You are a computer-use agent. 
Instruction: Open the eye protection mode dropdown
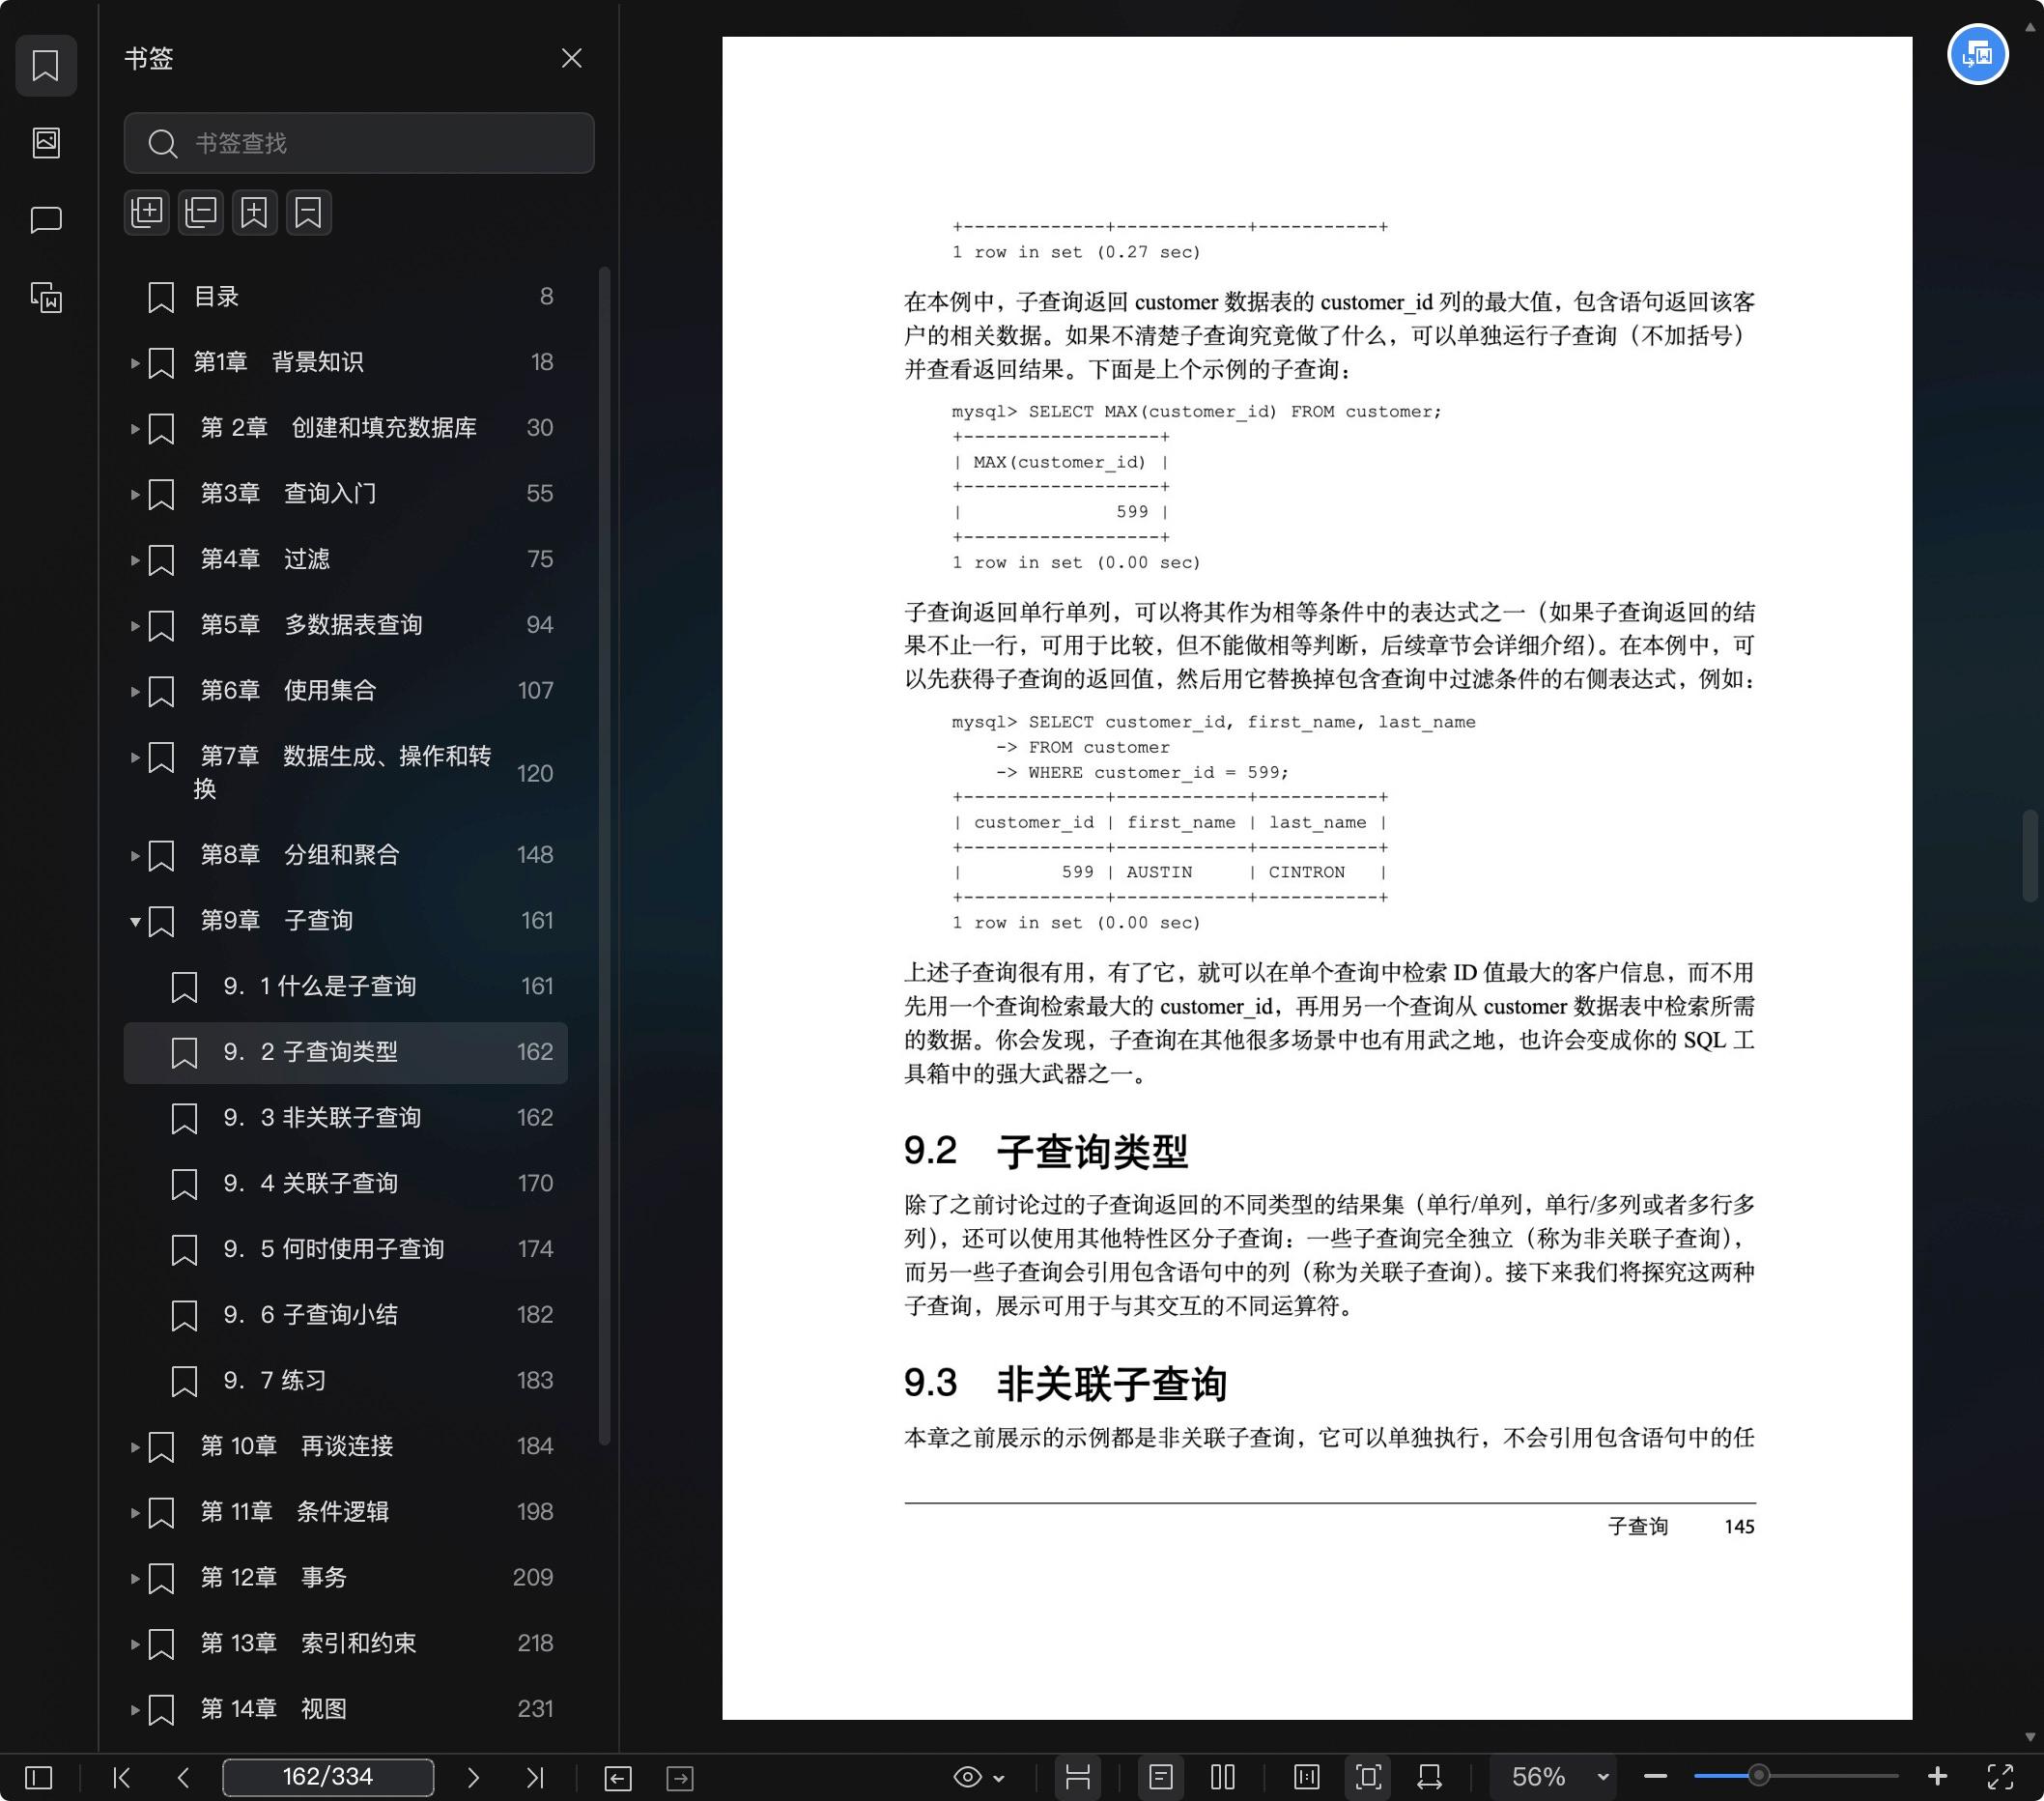[978, 1777]
